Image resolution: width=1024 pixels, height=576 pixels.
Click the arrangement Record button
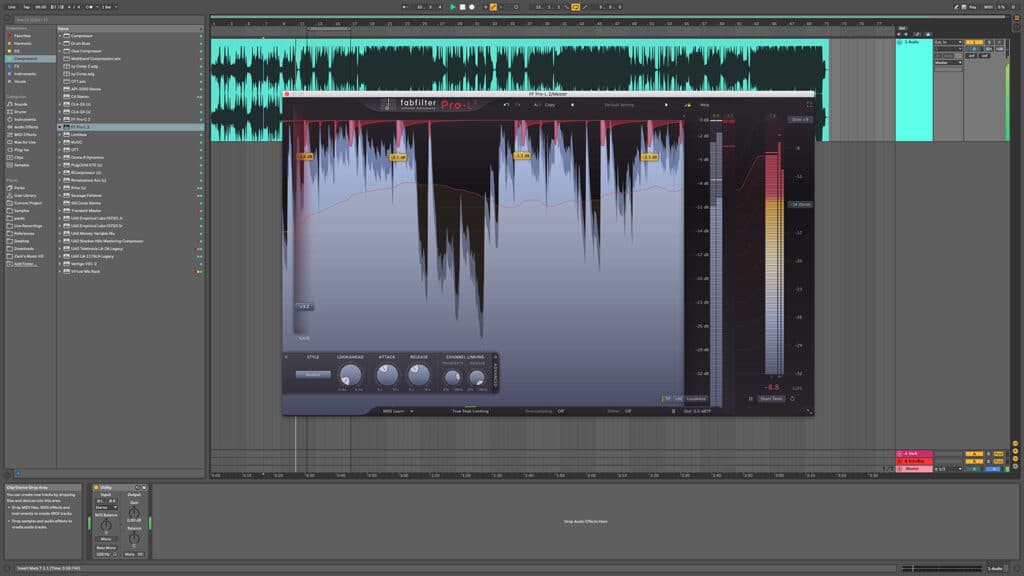[472, 7]
